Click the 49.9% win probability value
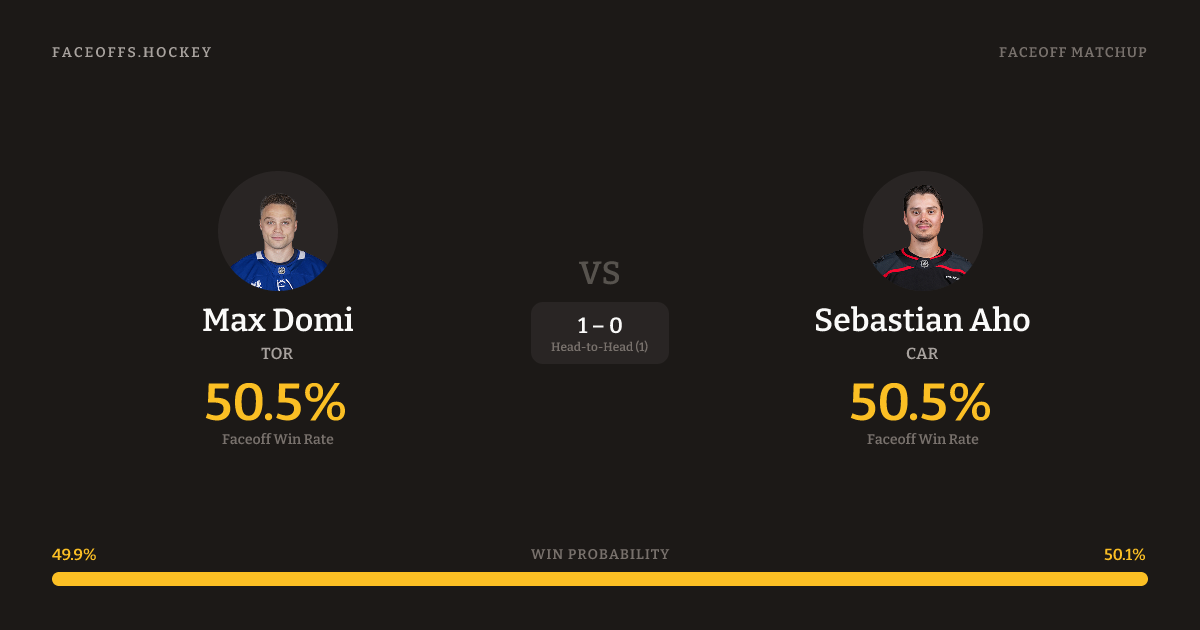Image resolution: width=1200 pixels, height=630 pixels. [x=74, y=555]
